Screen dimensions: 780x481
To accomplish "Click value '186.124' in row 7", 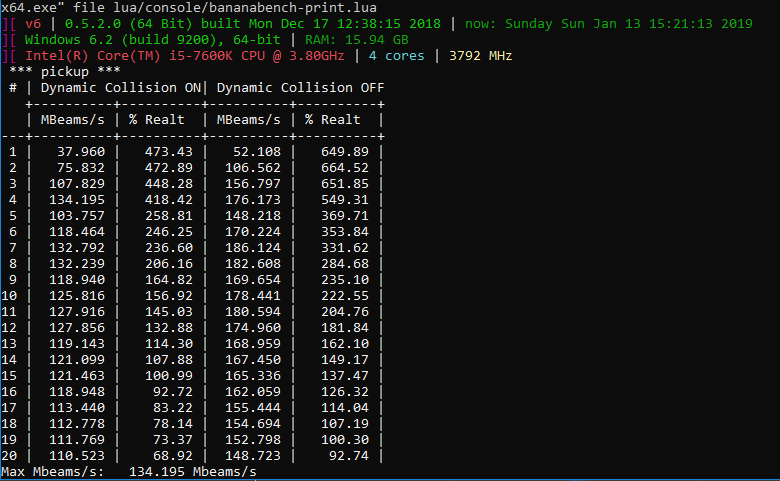I will click(253, 248).
